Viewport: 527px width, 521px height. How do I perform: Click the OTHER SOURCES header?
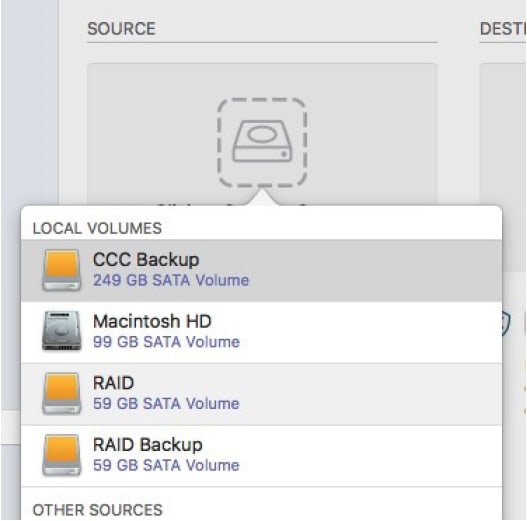(97, 510)
